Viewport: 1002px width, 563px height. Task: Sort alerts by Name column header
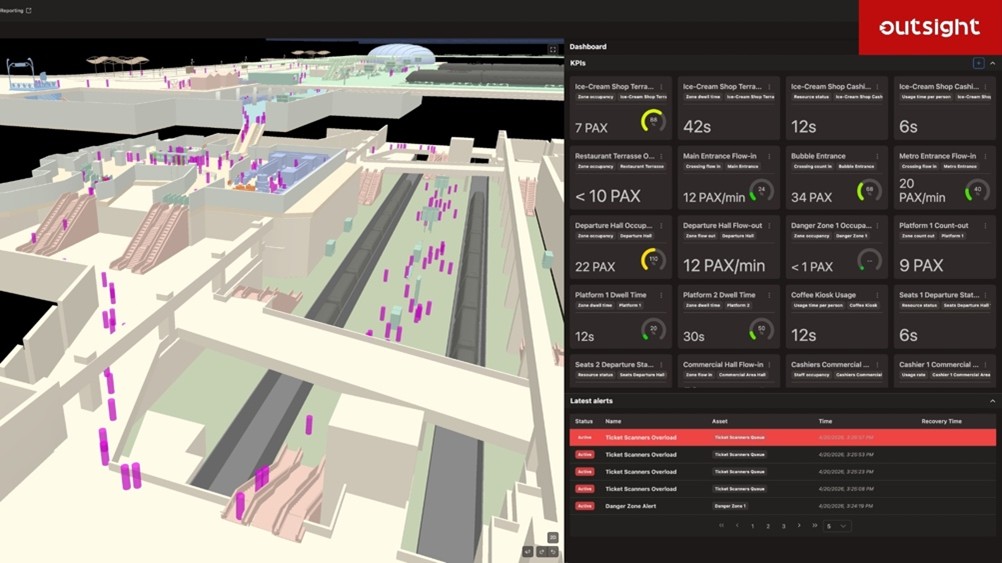click(613, 421)
